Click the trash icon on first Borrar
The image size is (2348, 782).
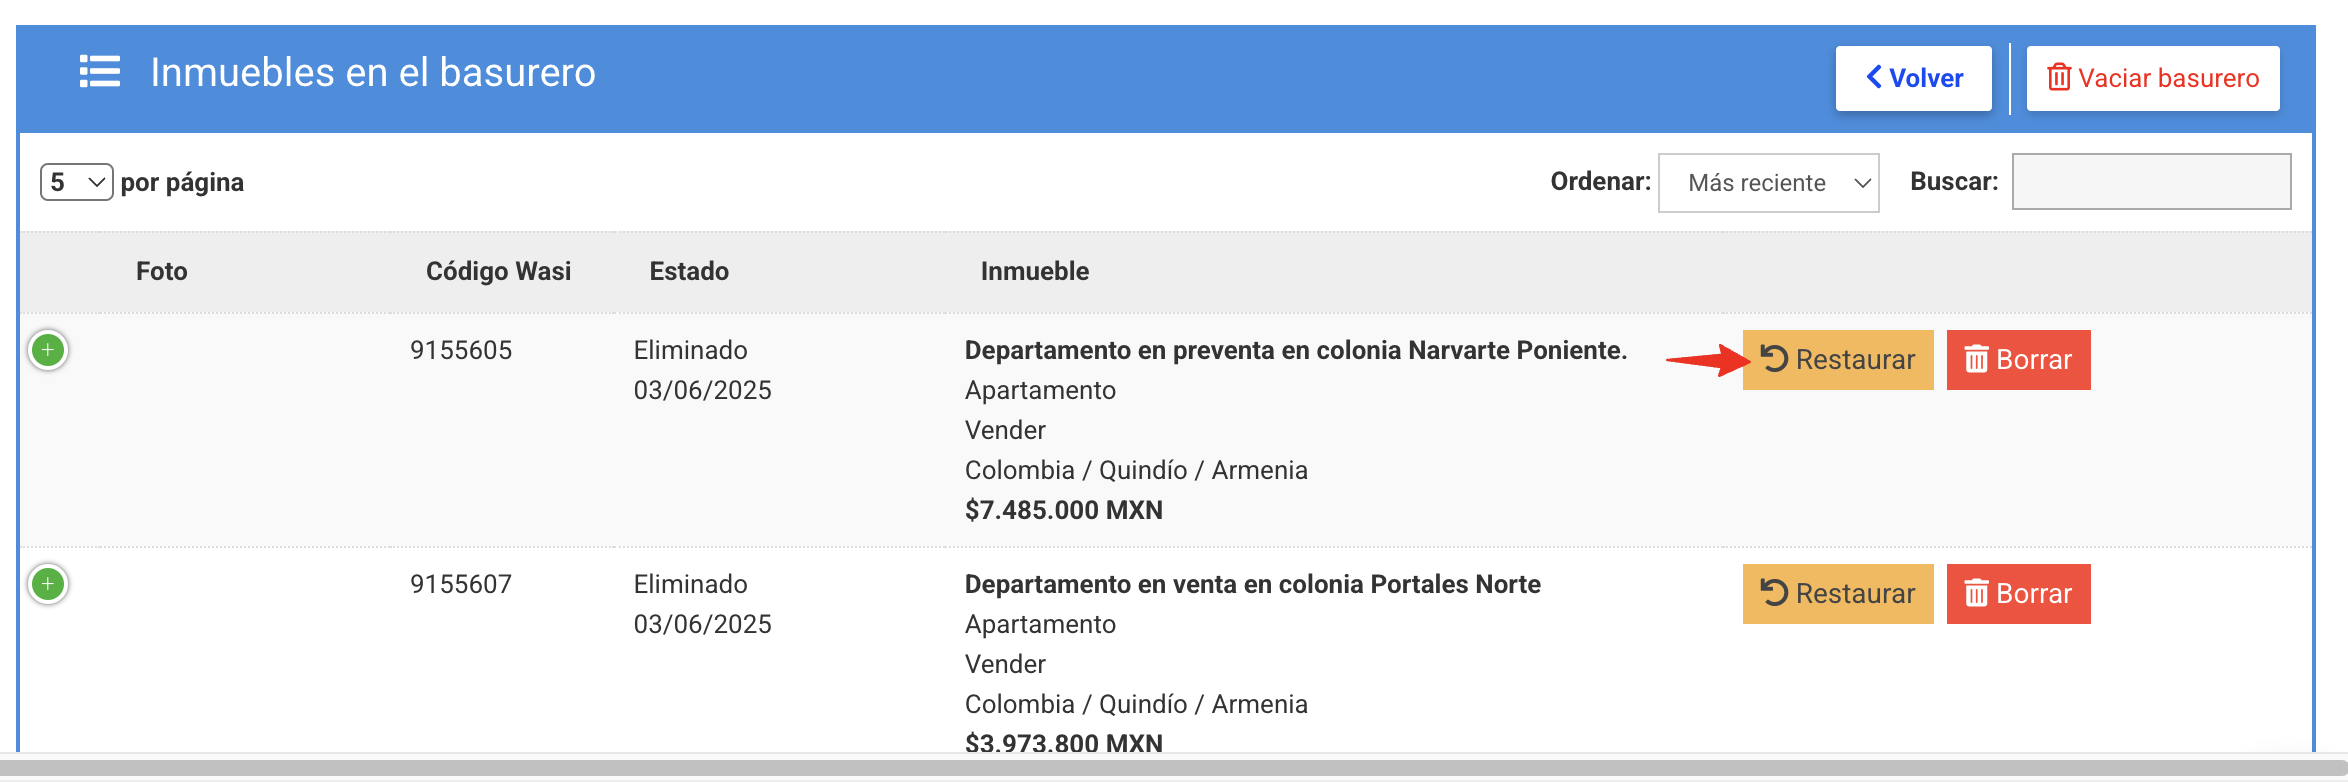coord(1976,360)
